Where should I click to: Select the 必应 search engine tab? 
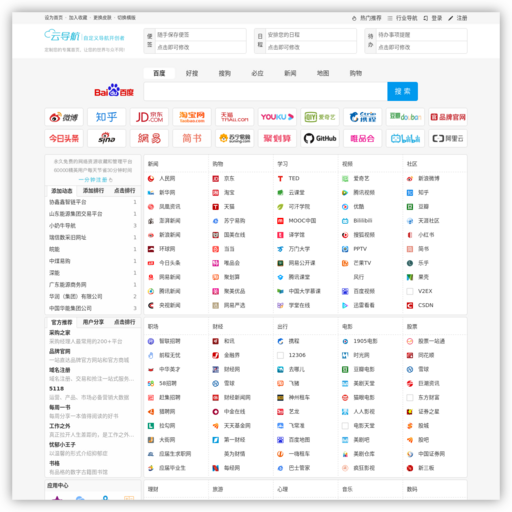click(x=257, y=73)
